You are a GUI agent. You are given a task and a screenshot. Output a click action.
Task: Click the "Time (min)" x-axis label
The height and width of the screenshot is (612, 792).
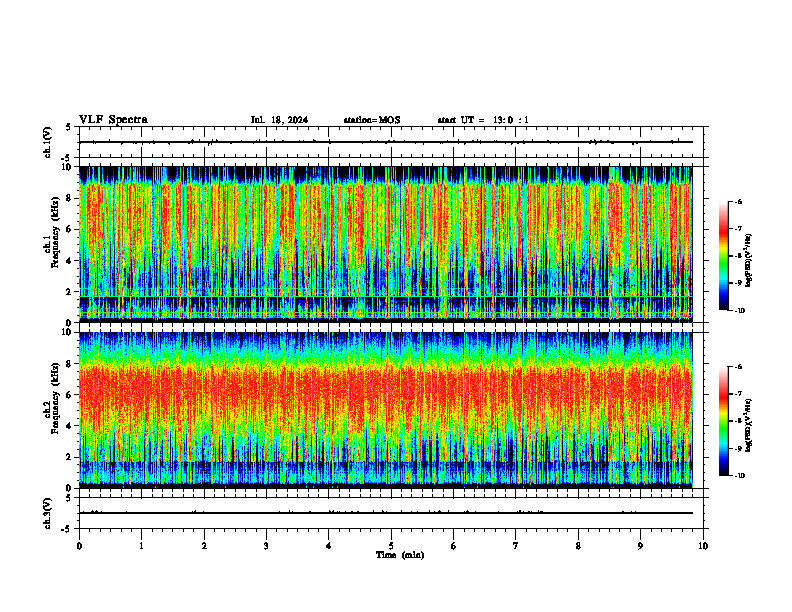pyautogui.click(x=400, y=555)
